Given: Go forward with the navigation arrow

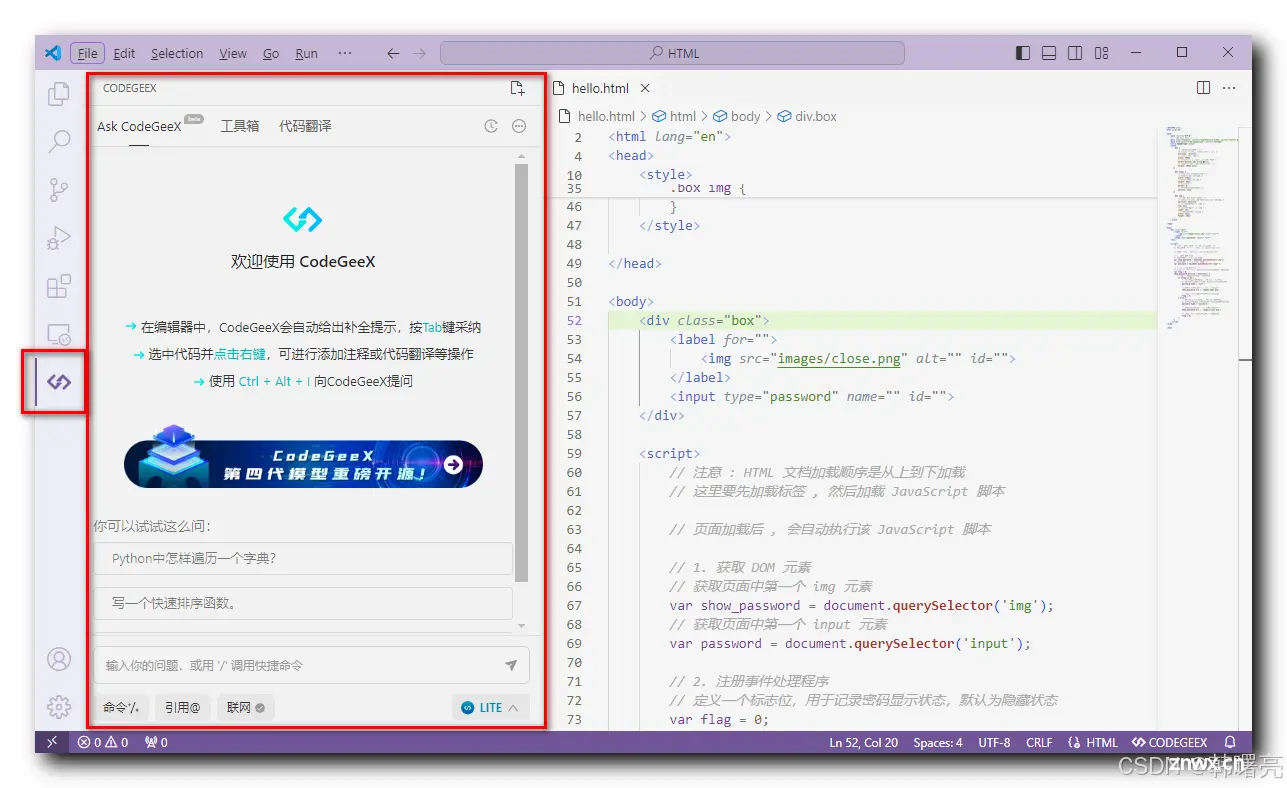Looking at the screenshot, I should tap(420, 53).
